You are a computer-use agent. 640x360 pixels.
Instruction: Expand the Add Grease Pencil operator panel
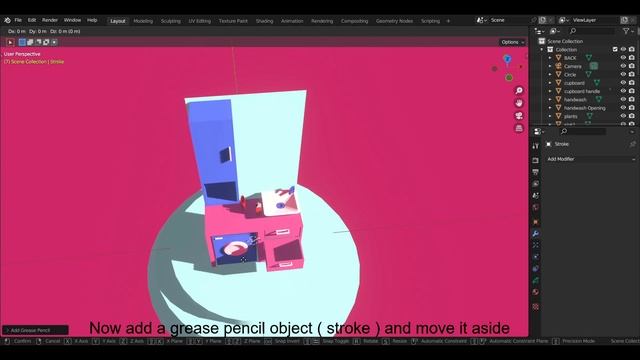coord(35,330)
